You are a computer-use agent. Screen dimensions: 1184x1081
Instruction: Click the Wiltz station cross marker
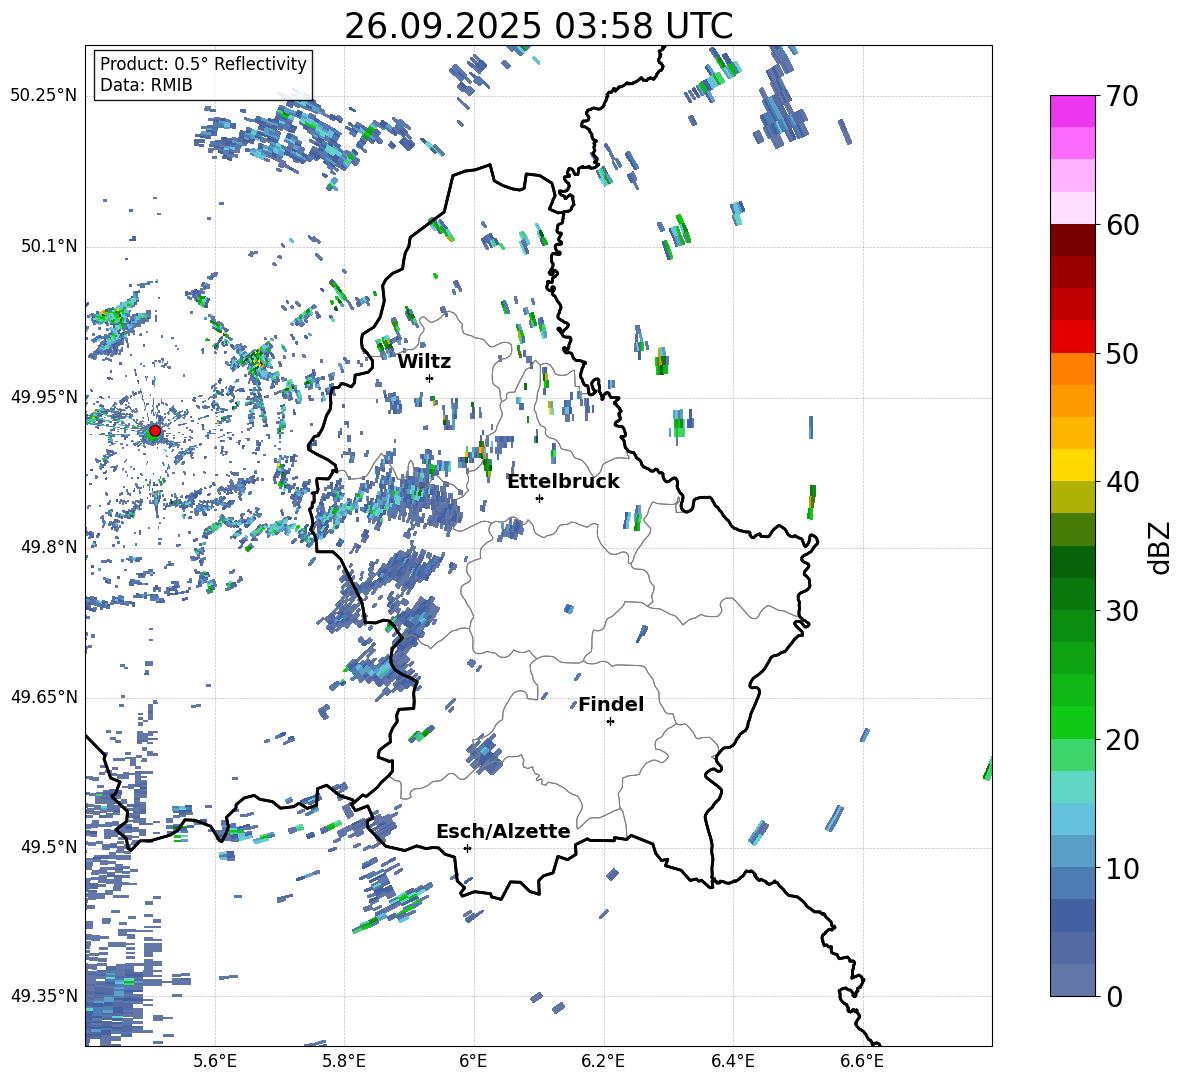point(430,378)
